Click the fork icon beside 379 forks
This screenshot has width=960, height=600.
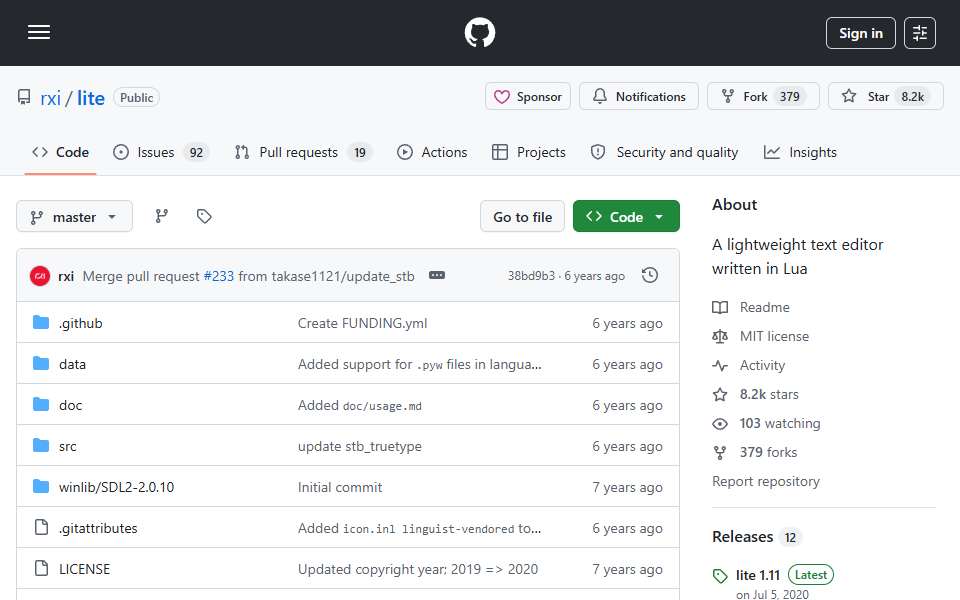click(720, 452)
